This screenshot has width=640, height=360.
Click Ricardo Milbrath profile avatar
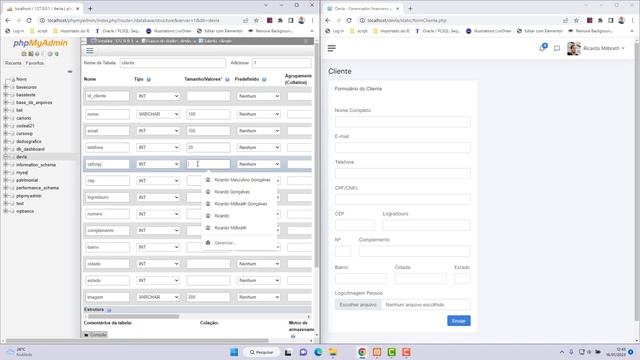click(573, 48)
